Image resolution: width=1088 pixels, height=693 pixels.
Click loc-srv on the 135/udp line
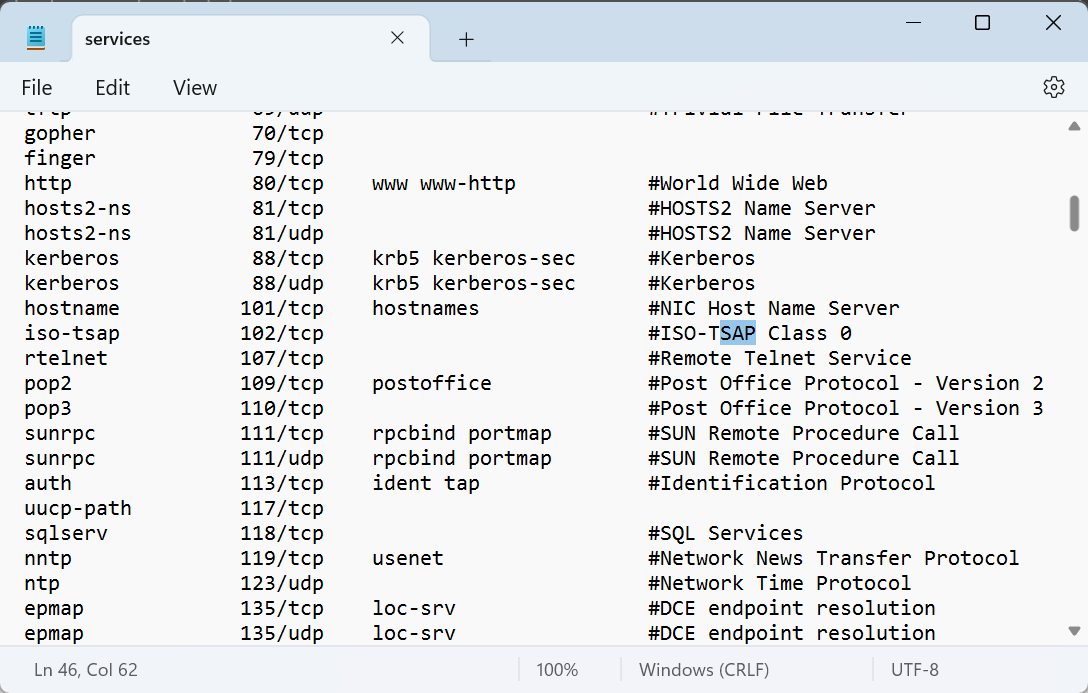414,633
